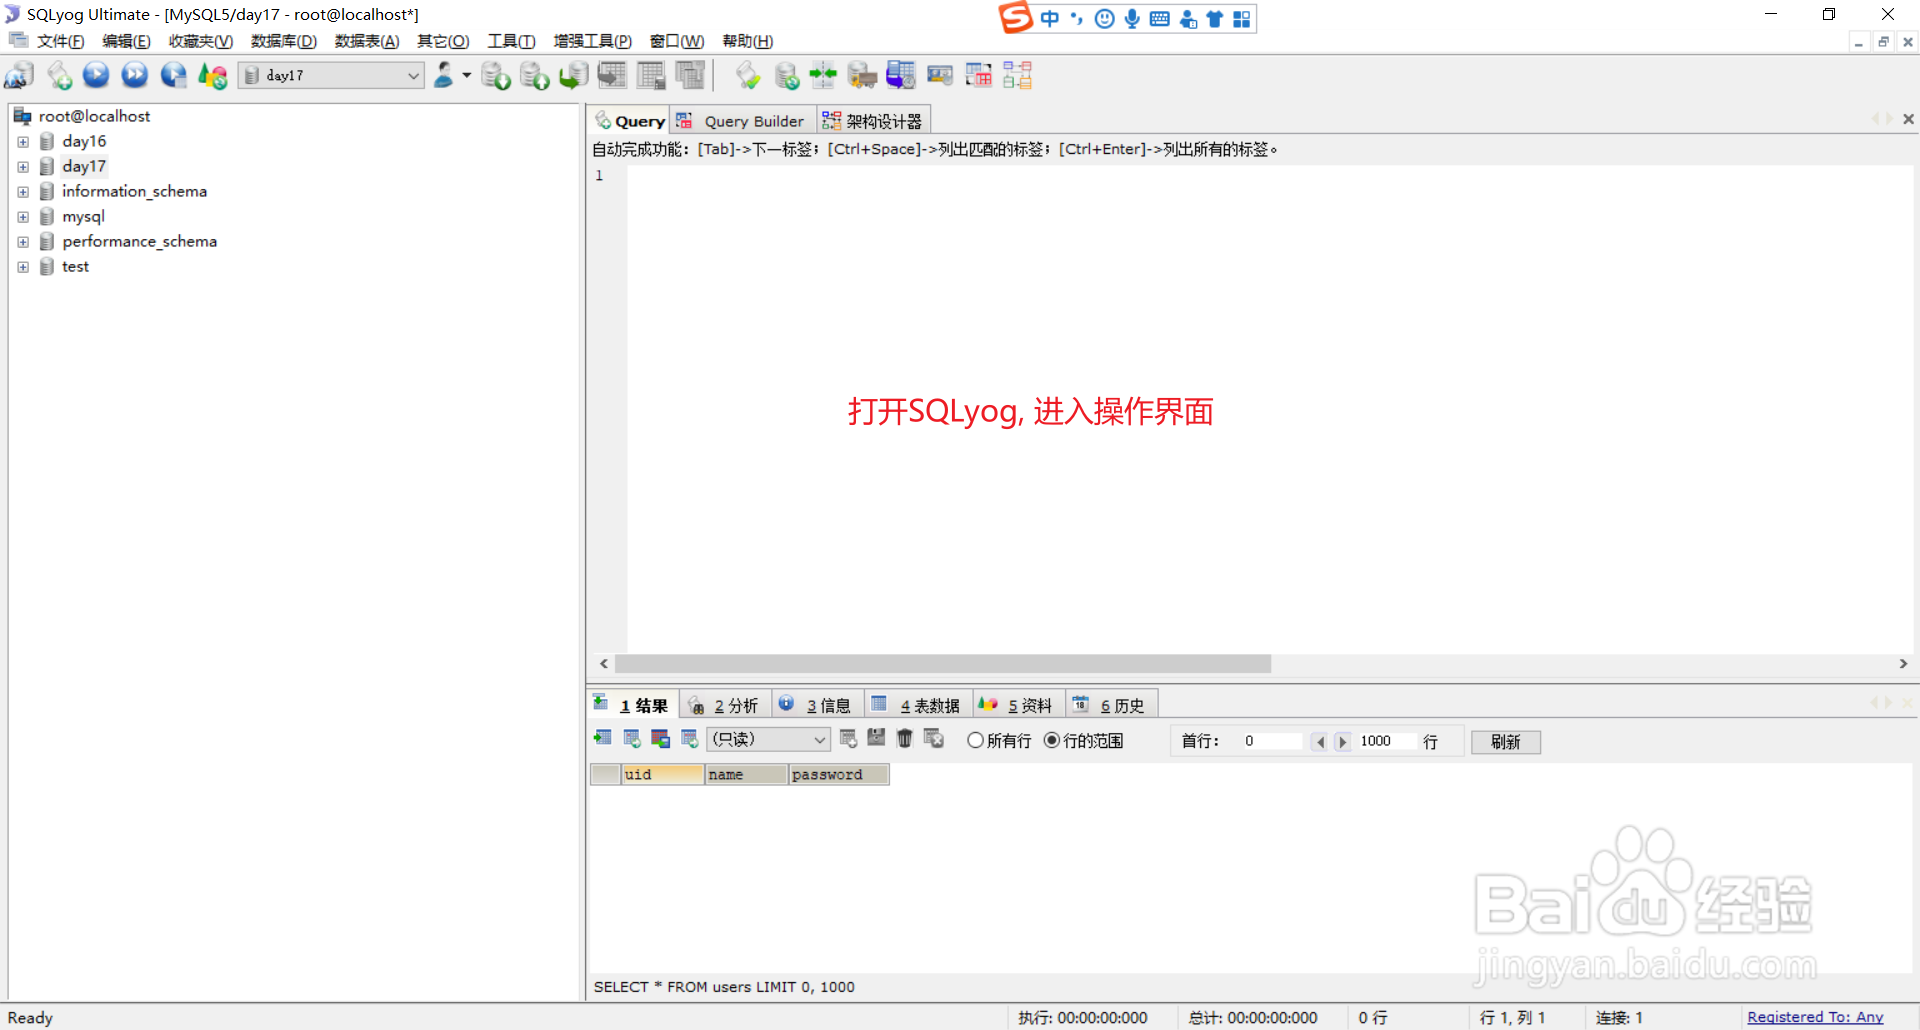Click the IME soft keyboard icon

(1160, 19)
